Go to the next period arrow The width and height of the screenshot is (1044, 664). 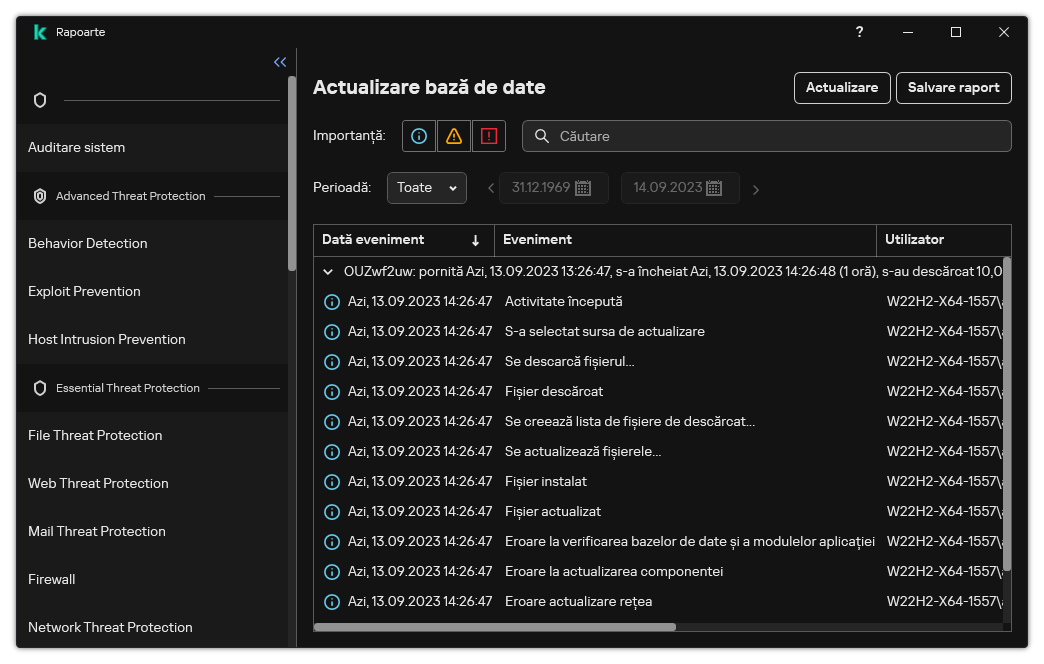pos(756,189)
